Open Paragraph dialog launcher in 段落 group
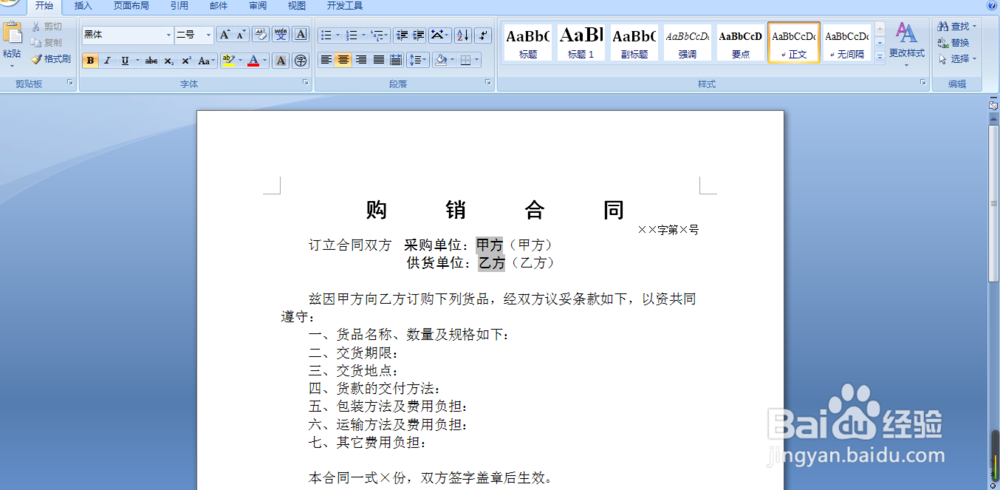This screenshot has width=1000, height=490. (x=489, y=82)
